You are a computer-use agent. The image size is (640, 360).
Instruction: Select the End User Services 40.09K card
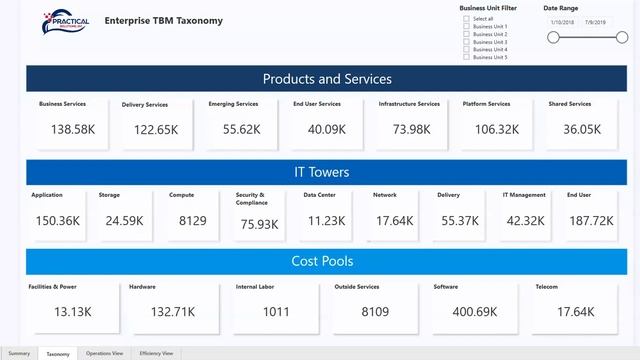point(327,124)
